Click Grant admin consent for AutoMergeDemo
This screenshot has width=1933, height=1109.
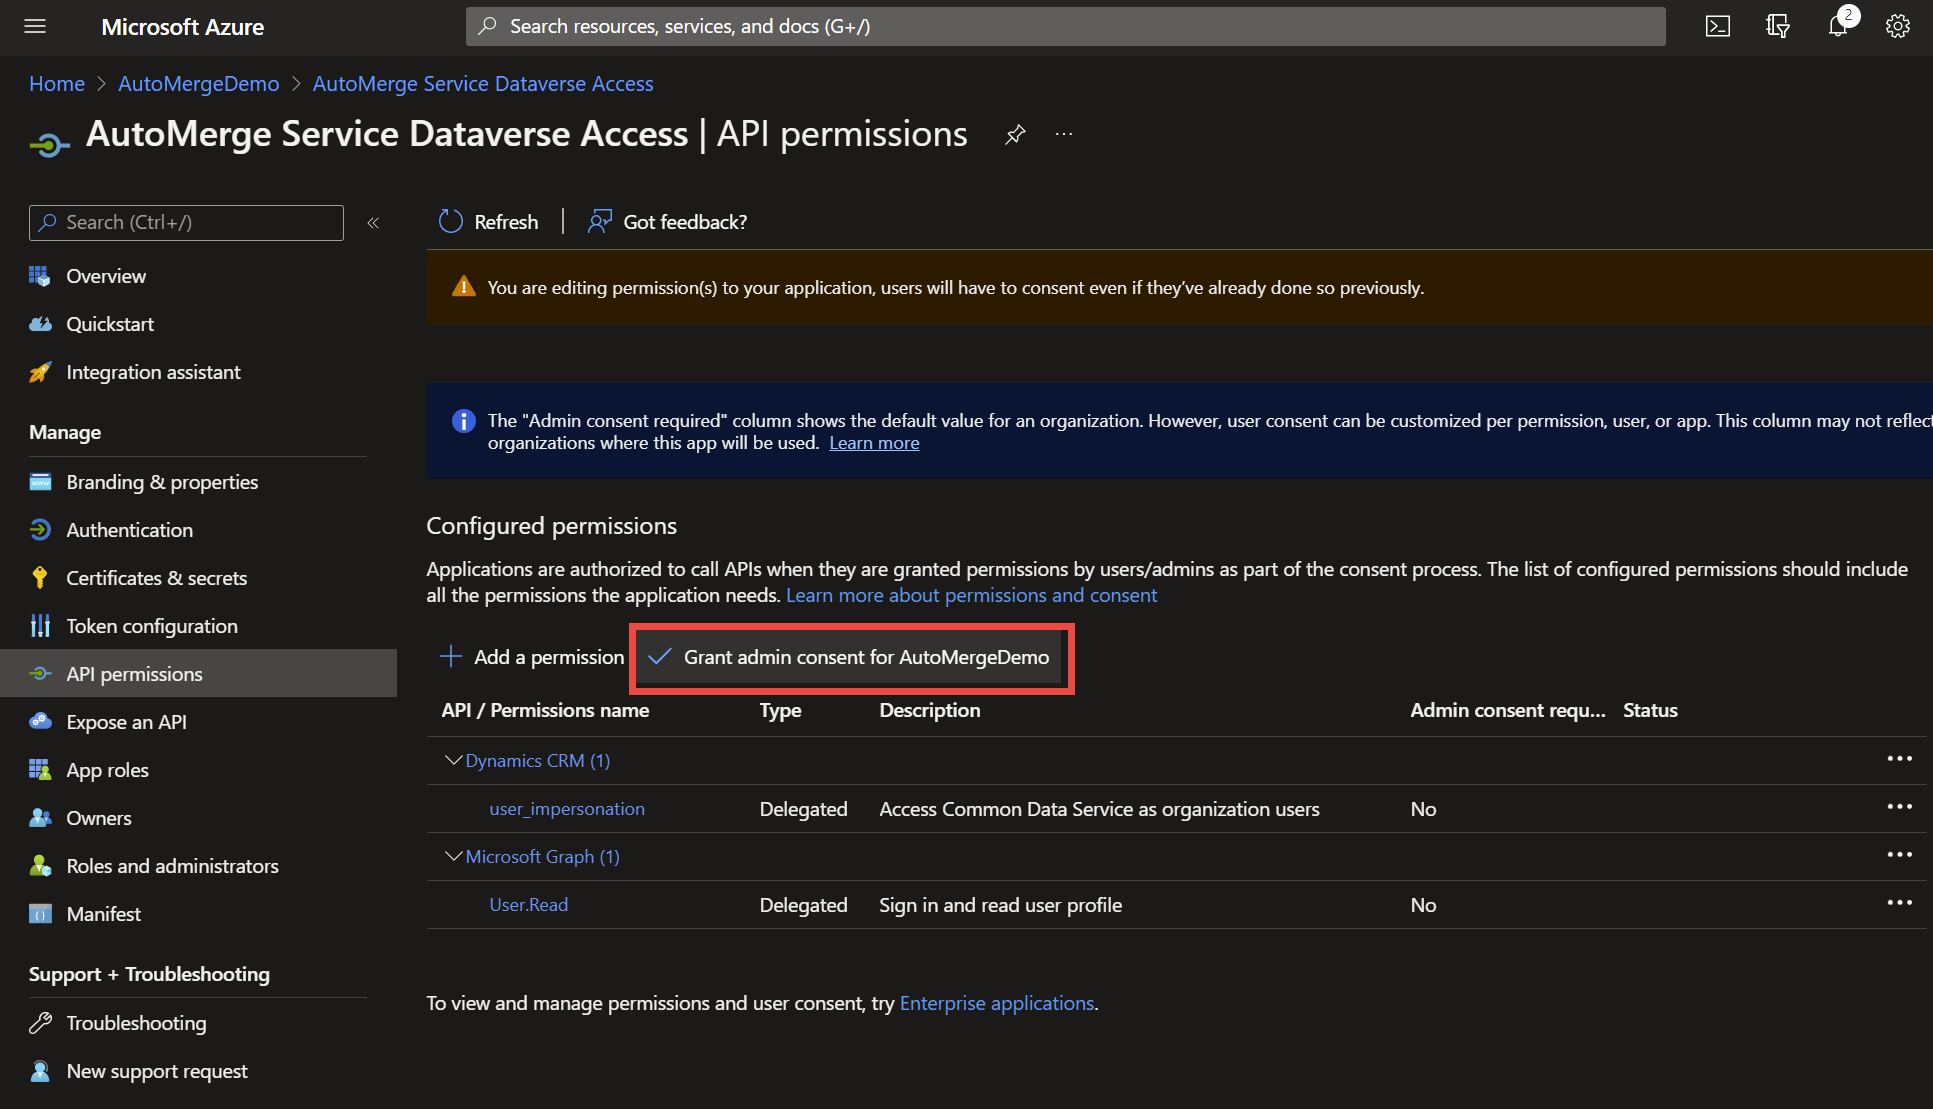coord(850,657)
